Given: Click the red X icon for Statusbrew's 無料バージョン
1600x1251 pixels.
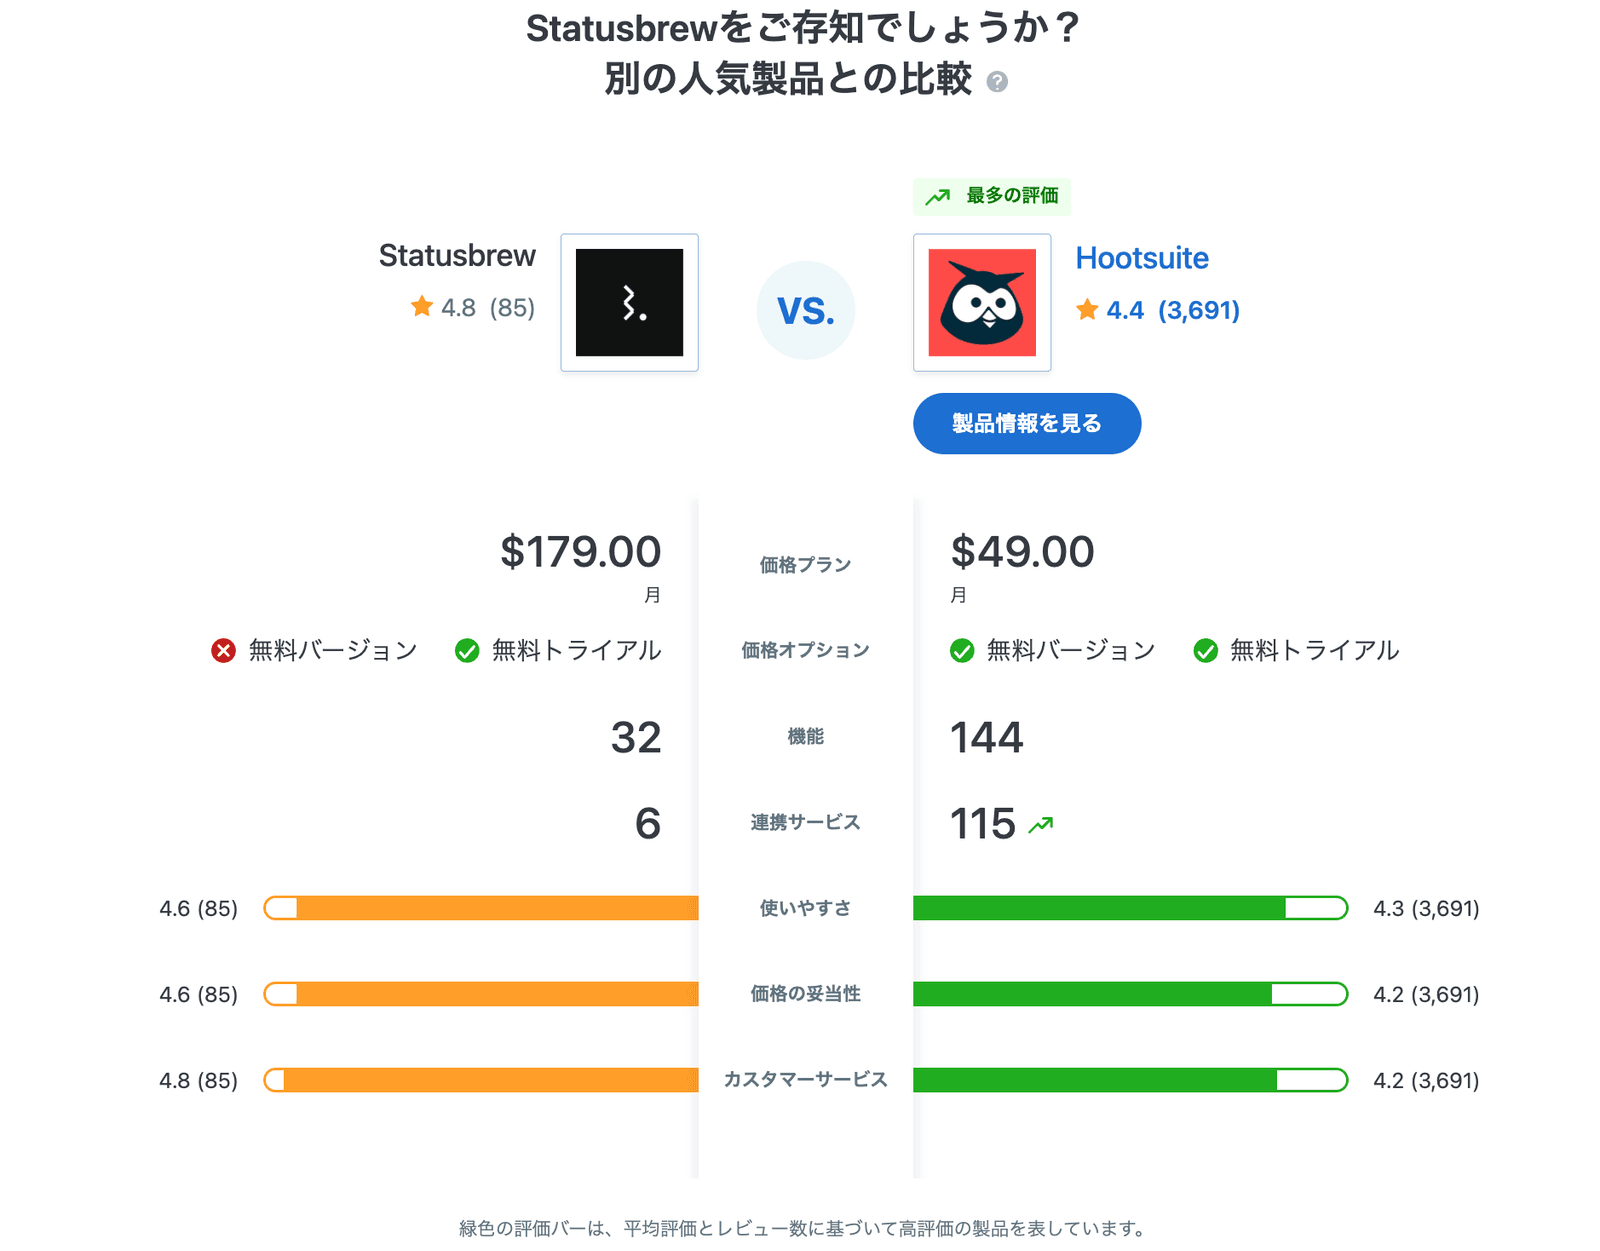Looking at the screenshot, I should (x=223, y=651).
